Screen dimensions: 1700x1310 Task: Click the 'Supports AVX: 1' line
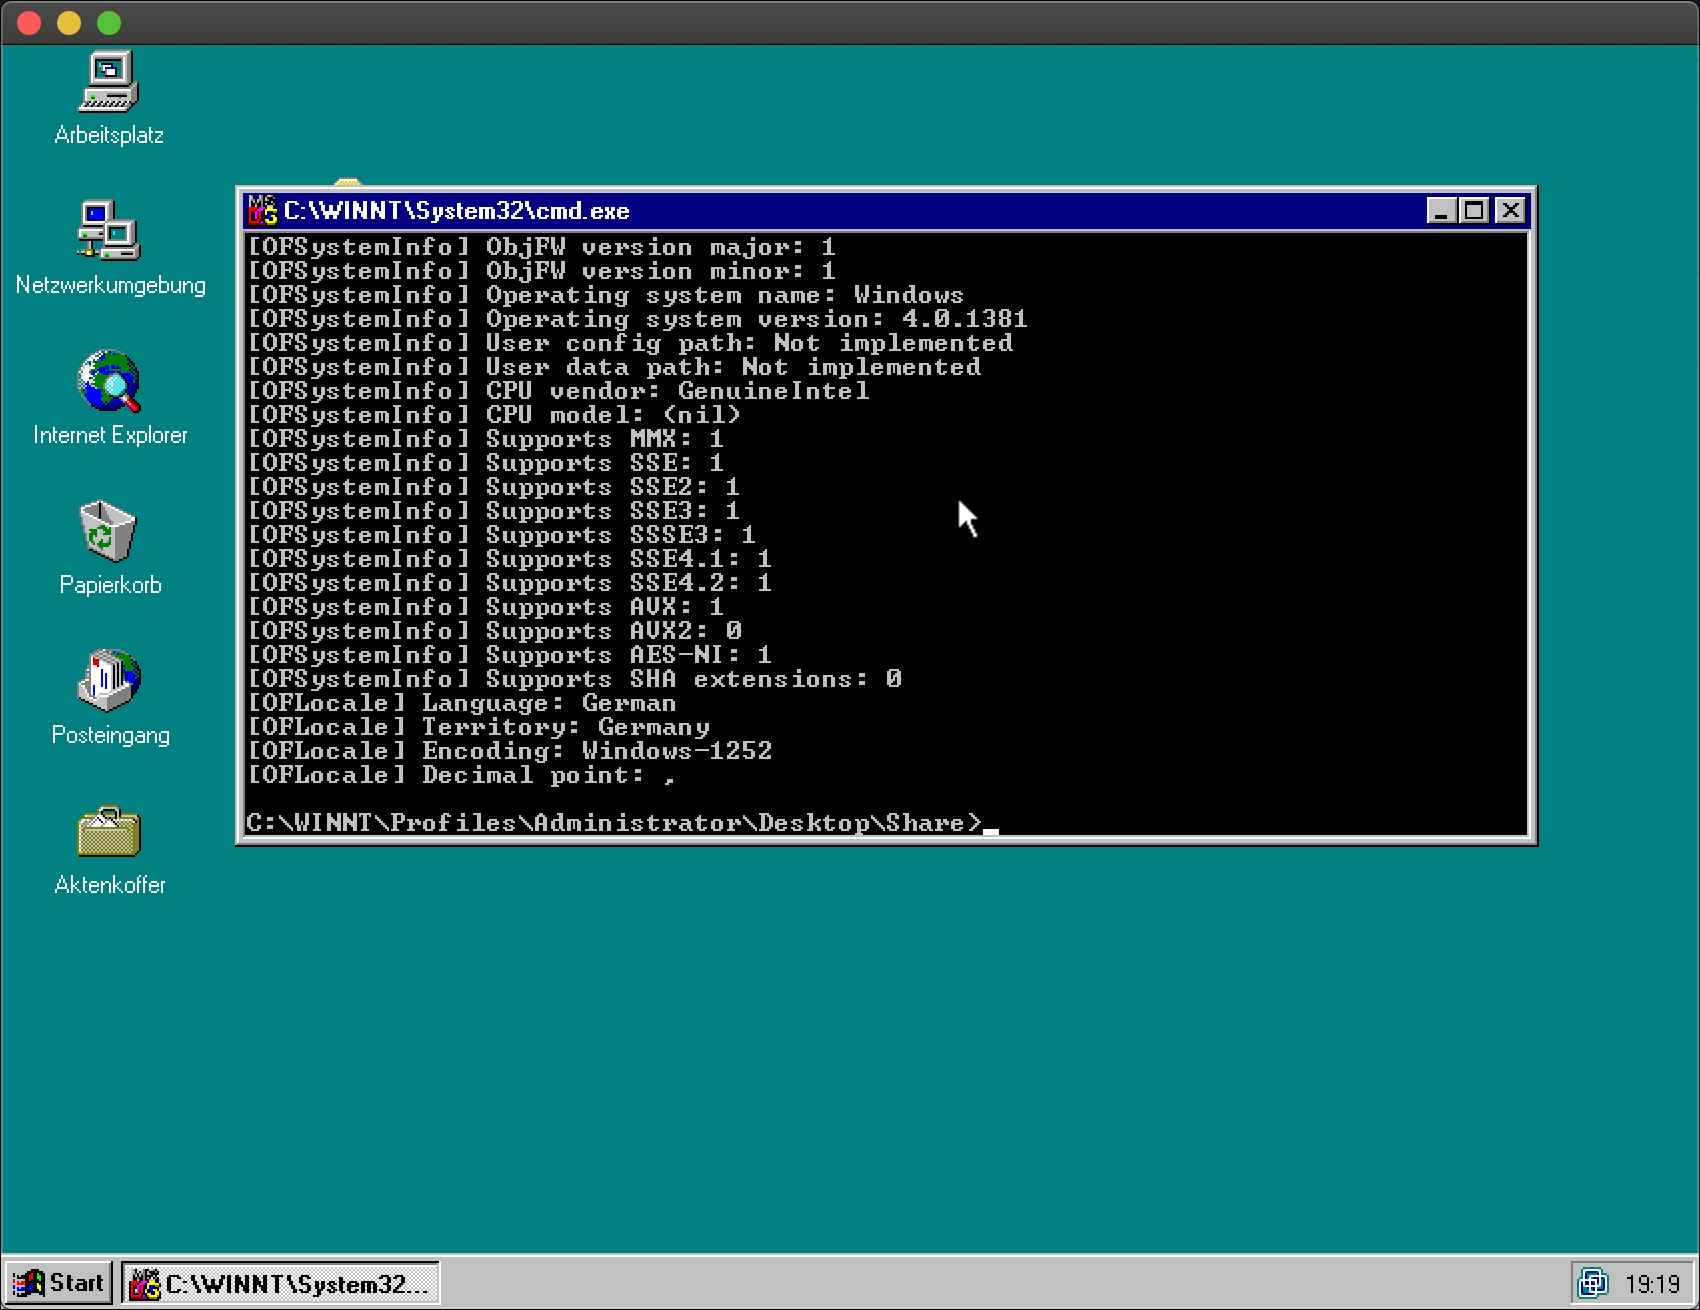tap(485, 607)
